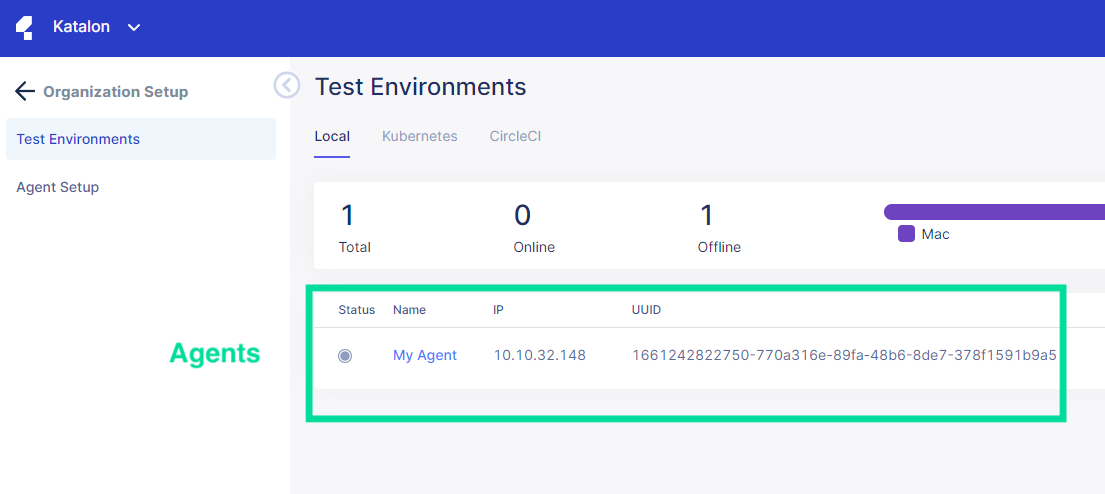Click the IP column header
This screenshot has height=494, width=1105.
tap(498, 310)
